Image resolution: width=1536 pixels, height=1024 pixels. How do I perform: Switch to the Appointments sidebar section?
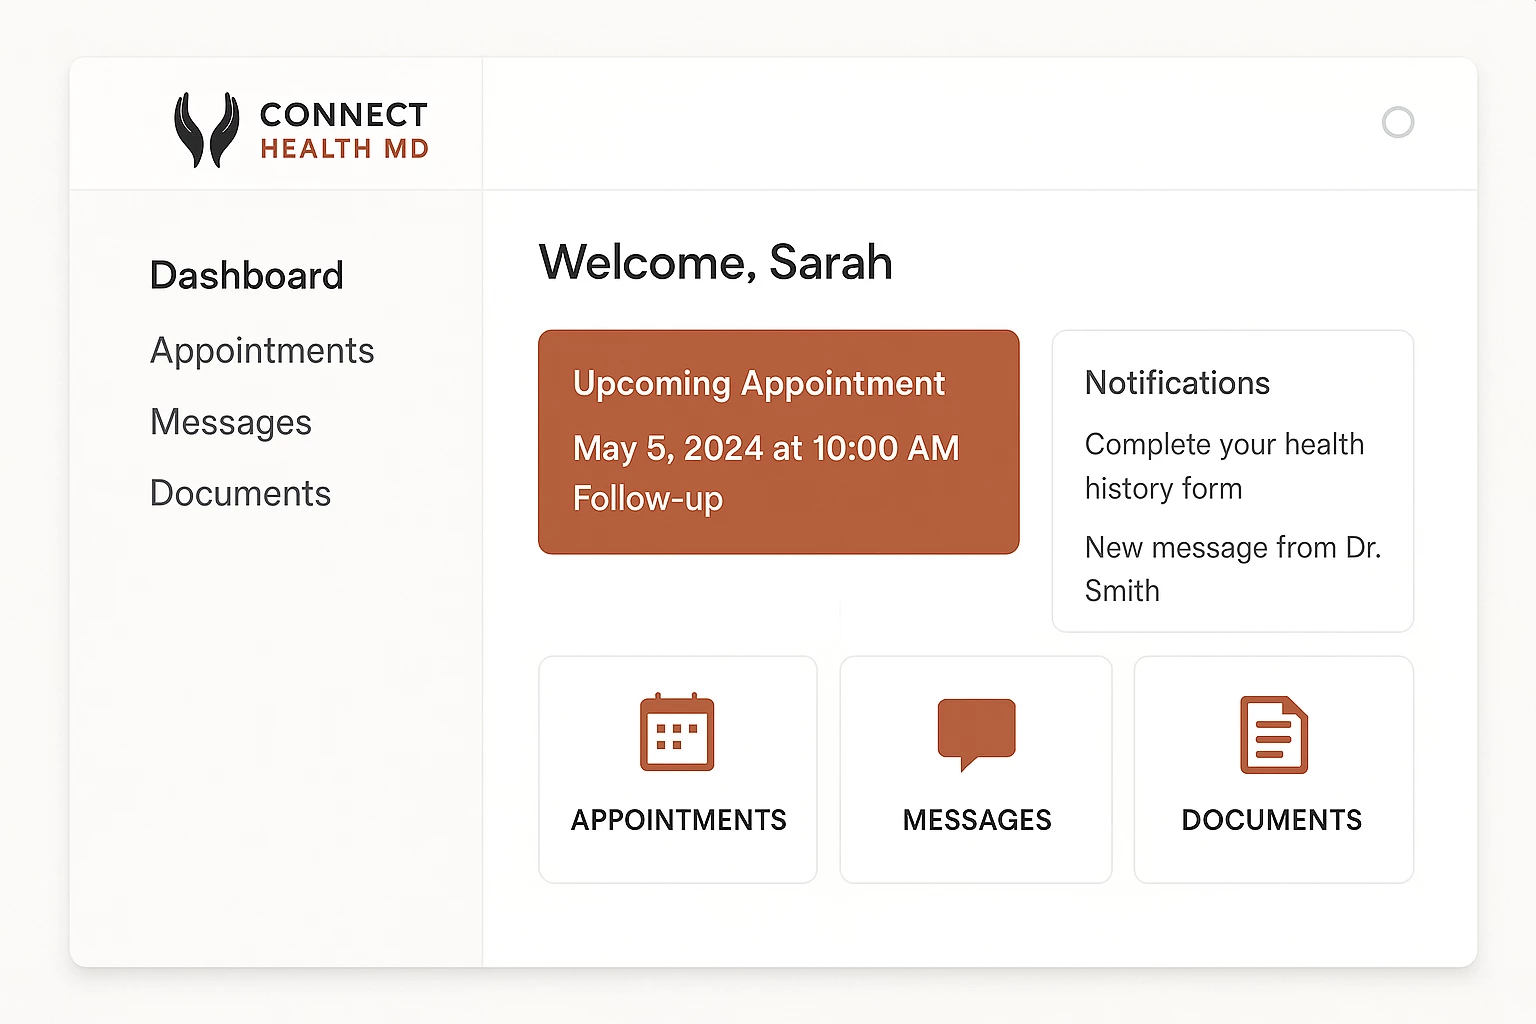tap(262, 350)
